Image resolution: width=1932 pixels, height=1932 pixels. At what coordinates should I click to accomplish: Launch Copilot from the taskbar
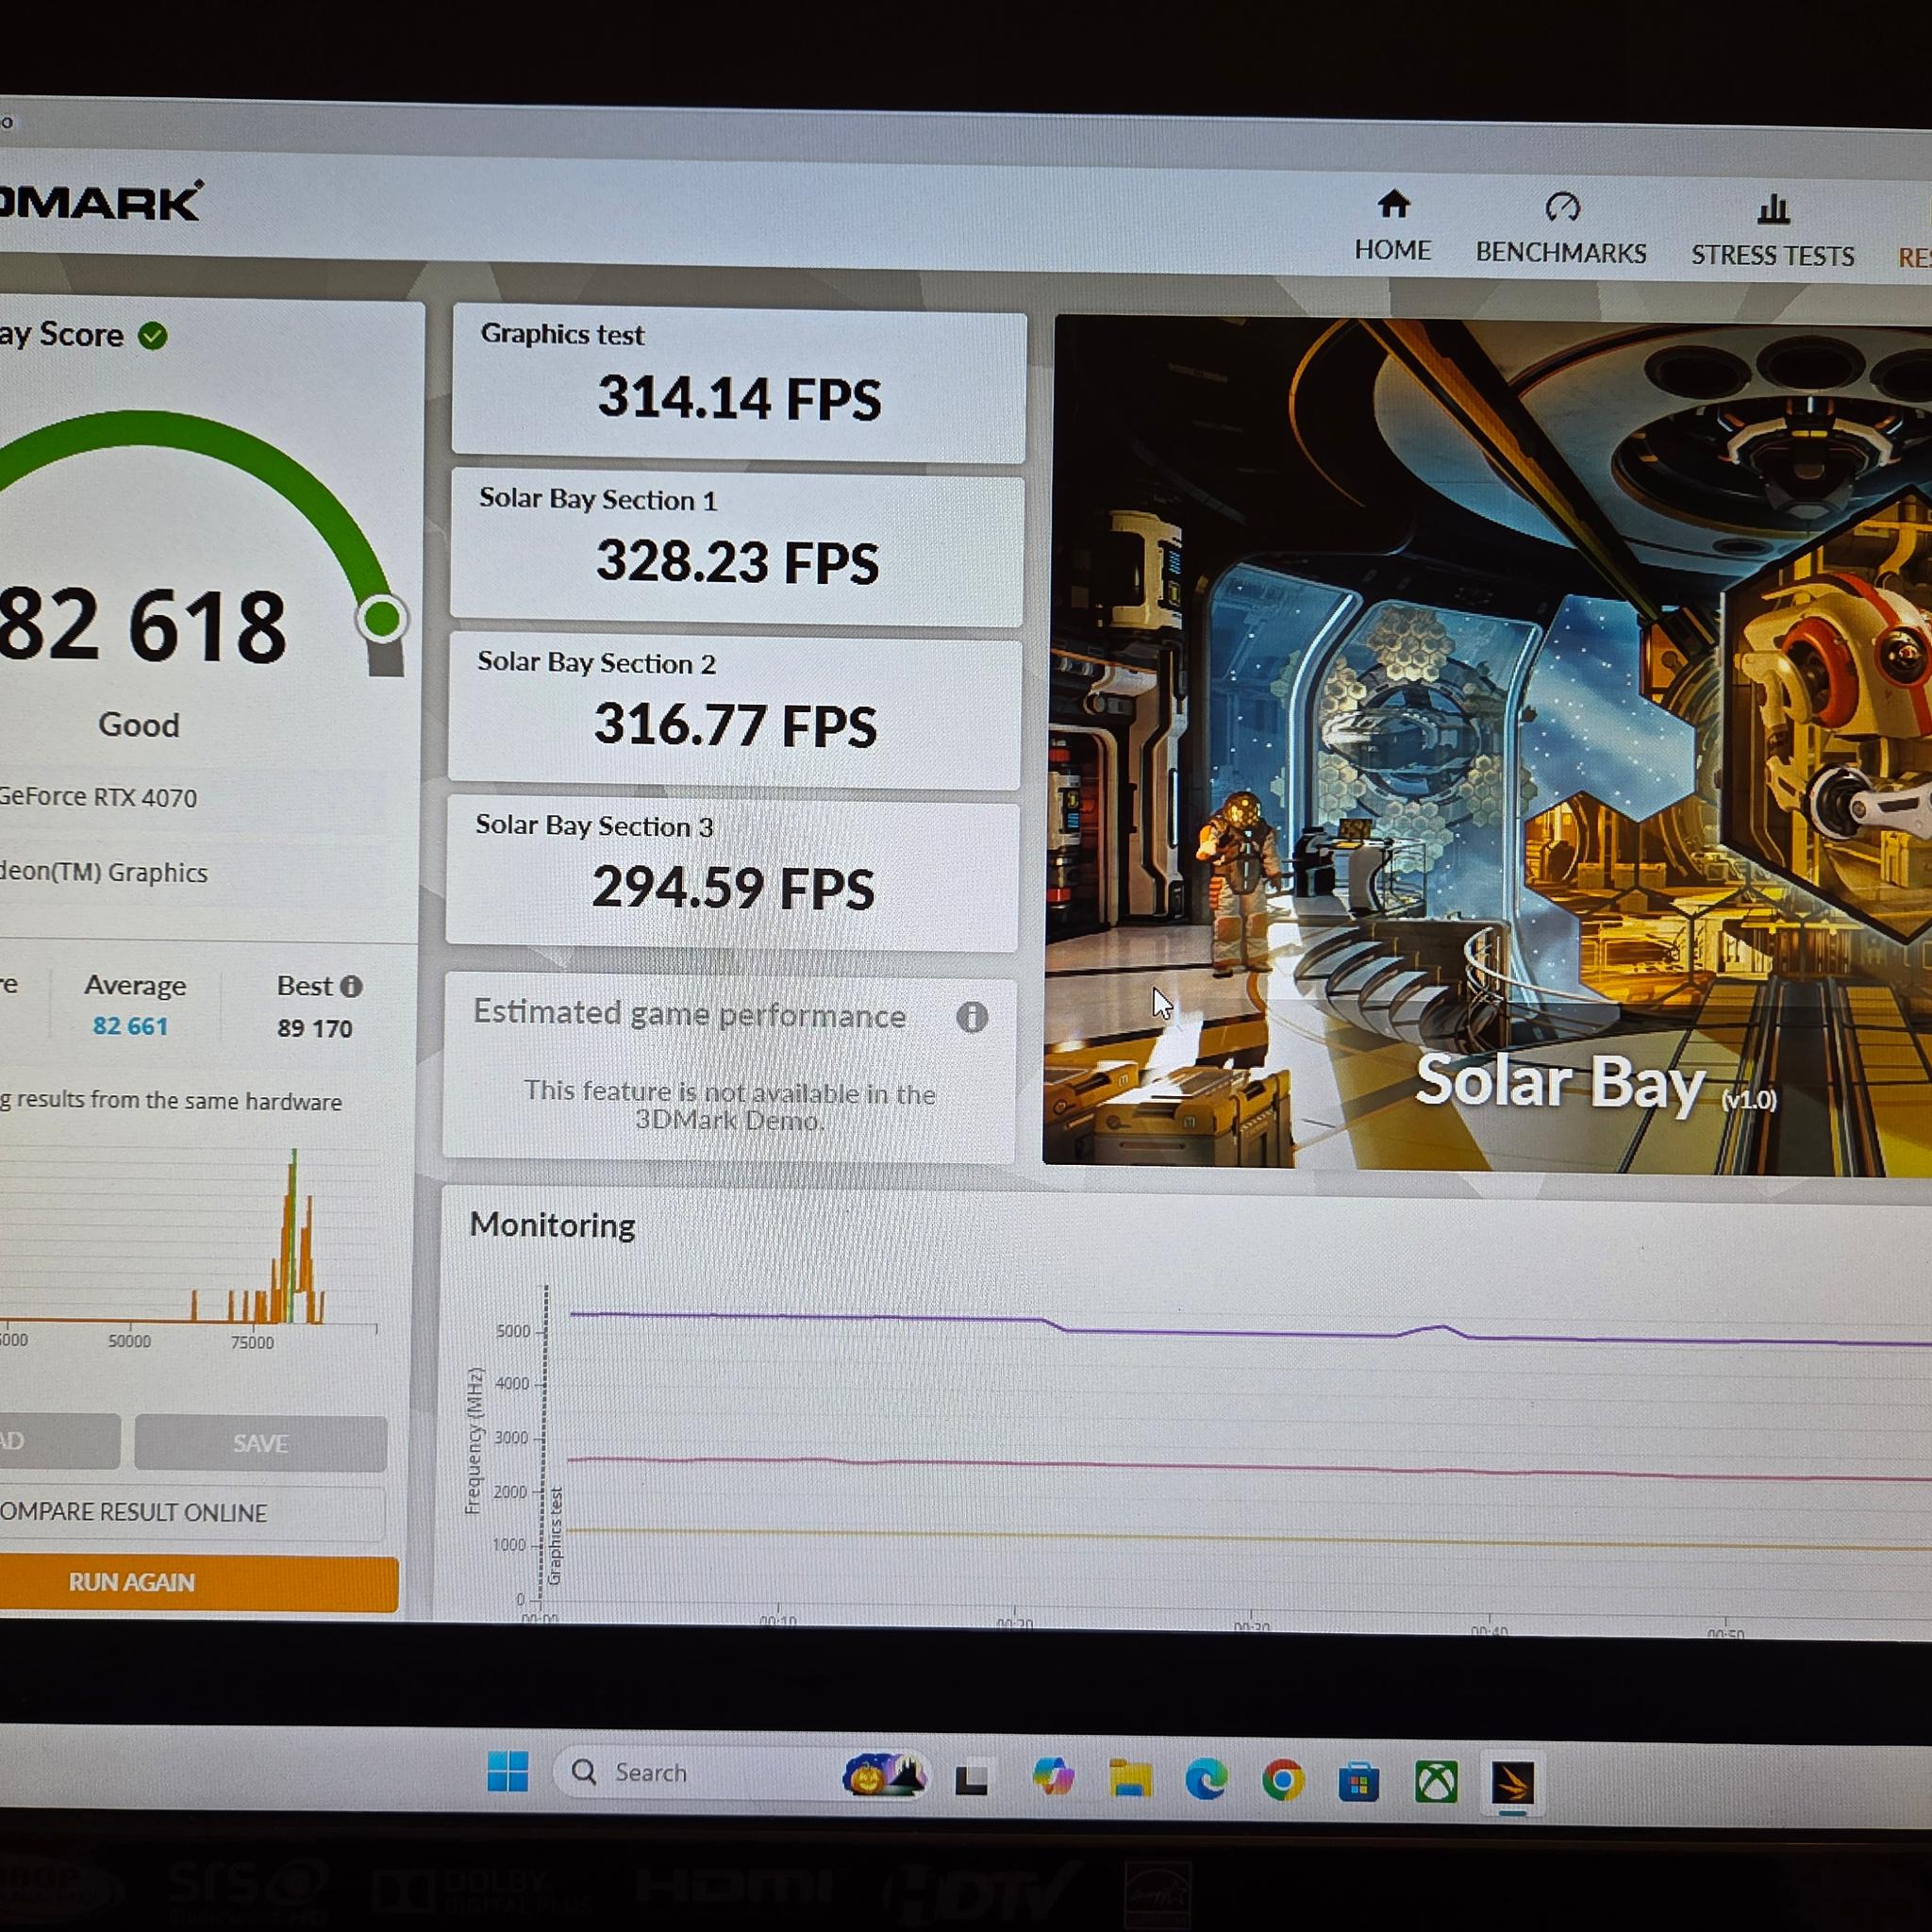click(x=1053, y=1778)
